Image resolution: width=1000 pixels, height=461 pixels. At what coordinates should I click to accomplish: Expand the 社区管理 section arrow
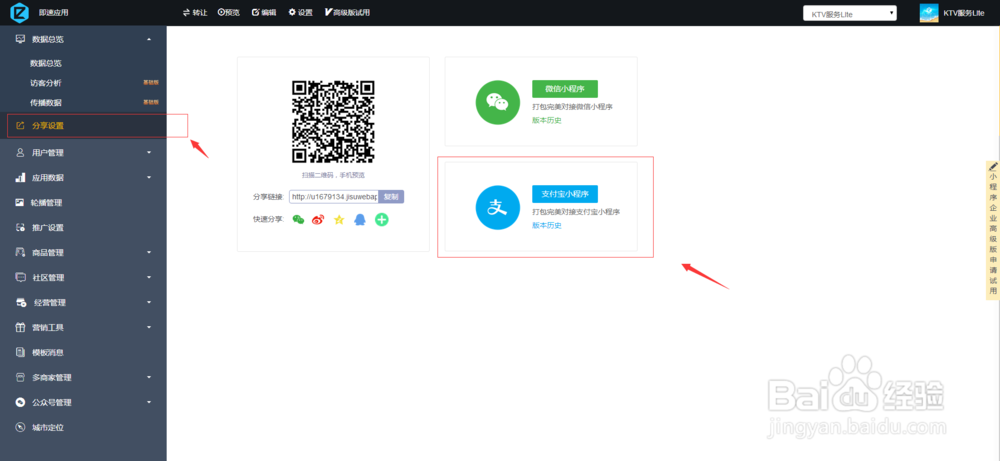149,277
